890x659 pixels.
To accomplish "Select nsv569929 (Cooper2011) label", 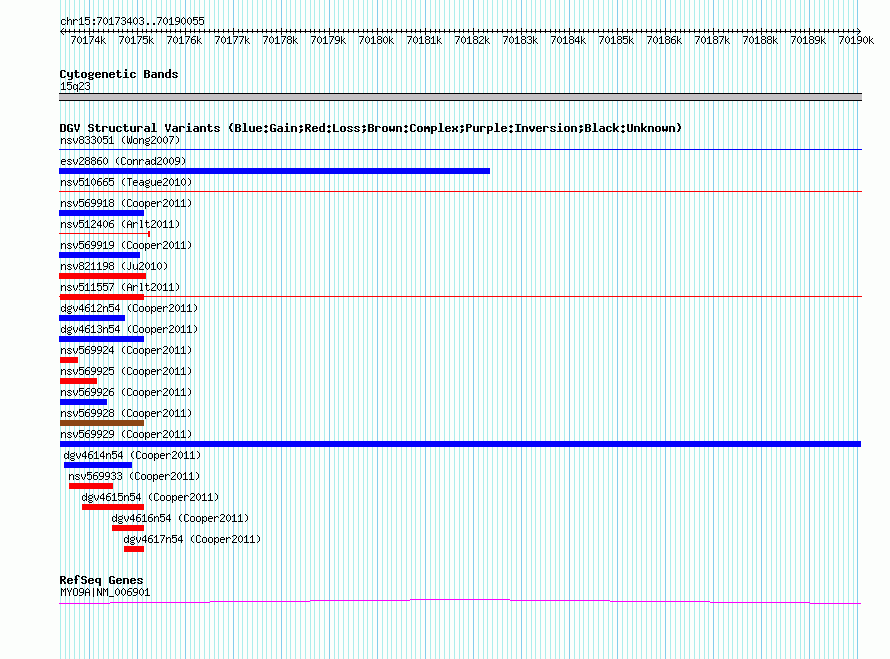I will tap(126, 434).
